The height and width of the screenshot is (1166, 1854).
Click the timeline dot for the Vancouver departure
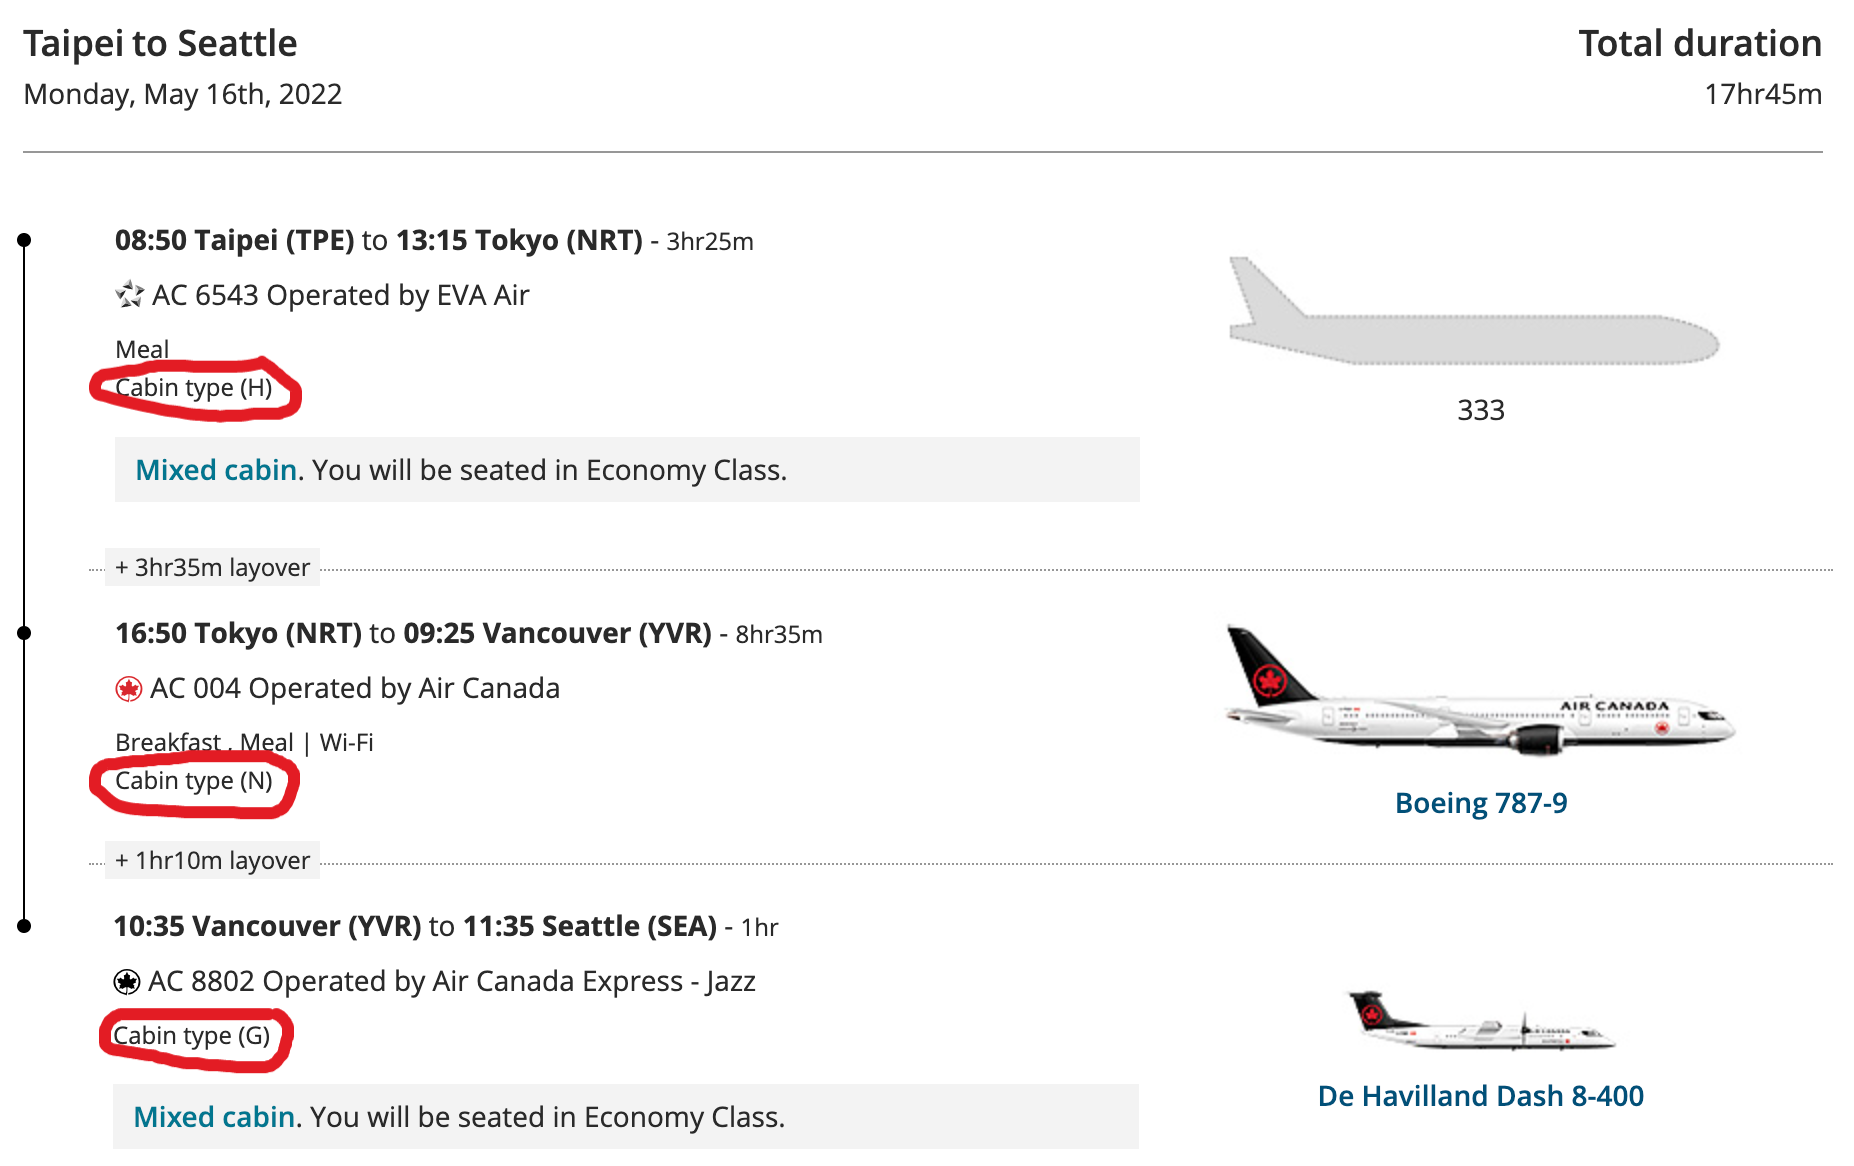point(24,926)
